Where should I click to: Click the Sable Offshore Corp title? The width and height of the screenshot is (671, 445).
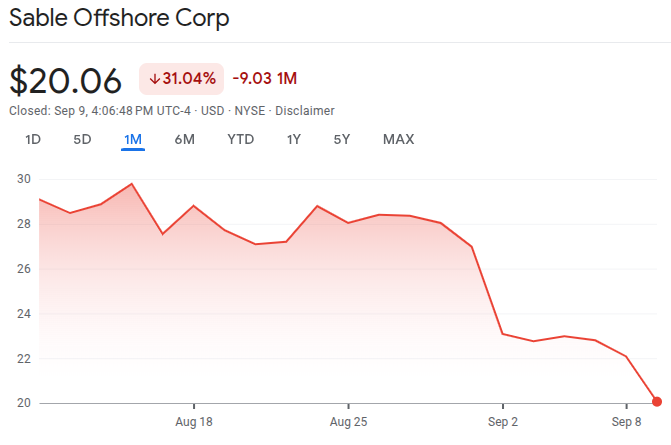tap(118, 19)
